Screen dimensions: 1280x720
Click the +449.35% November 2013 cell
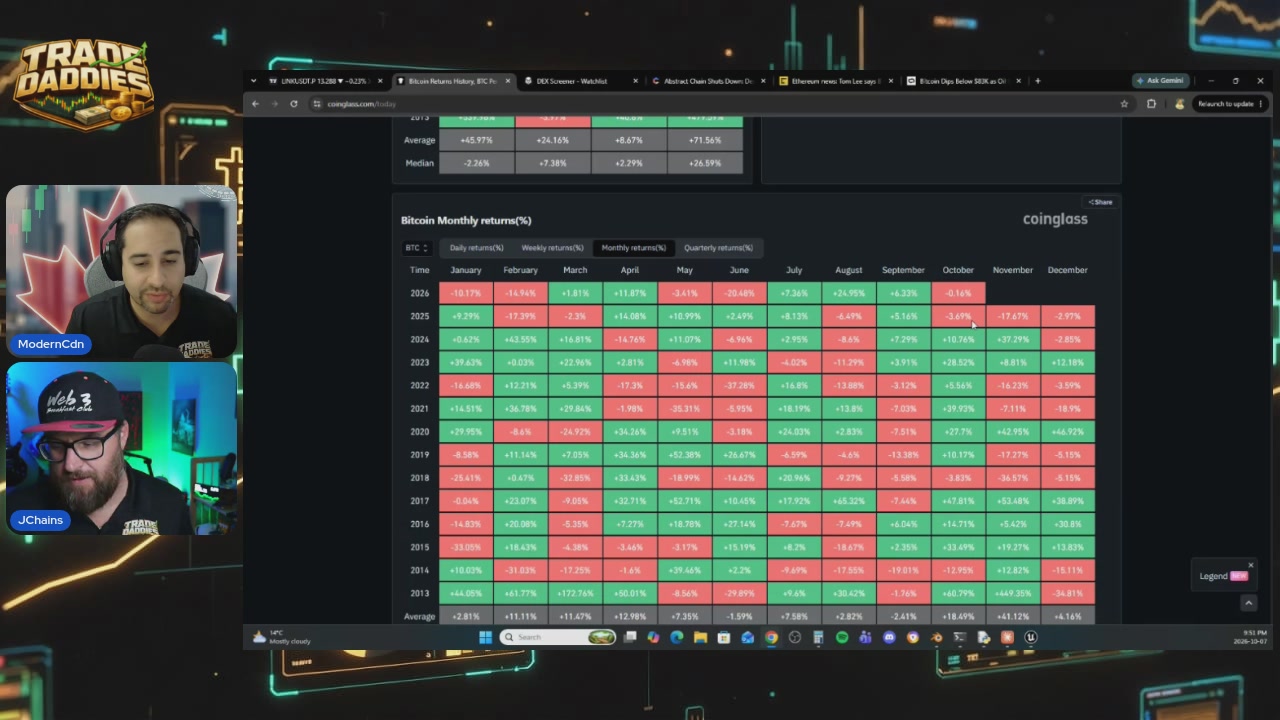click(x=1013, y=593)
